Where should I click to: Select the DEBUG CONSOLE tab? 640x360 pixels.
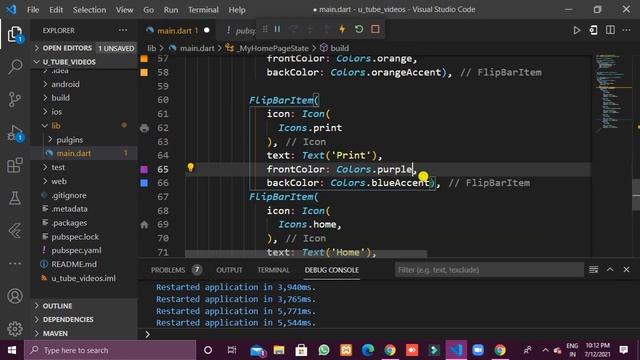click(x=331, y=270)
